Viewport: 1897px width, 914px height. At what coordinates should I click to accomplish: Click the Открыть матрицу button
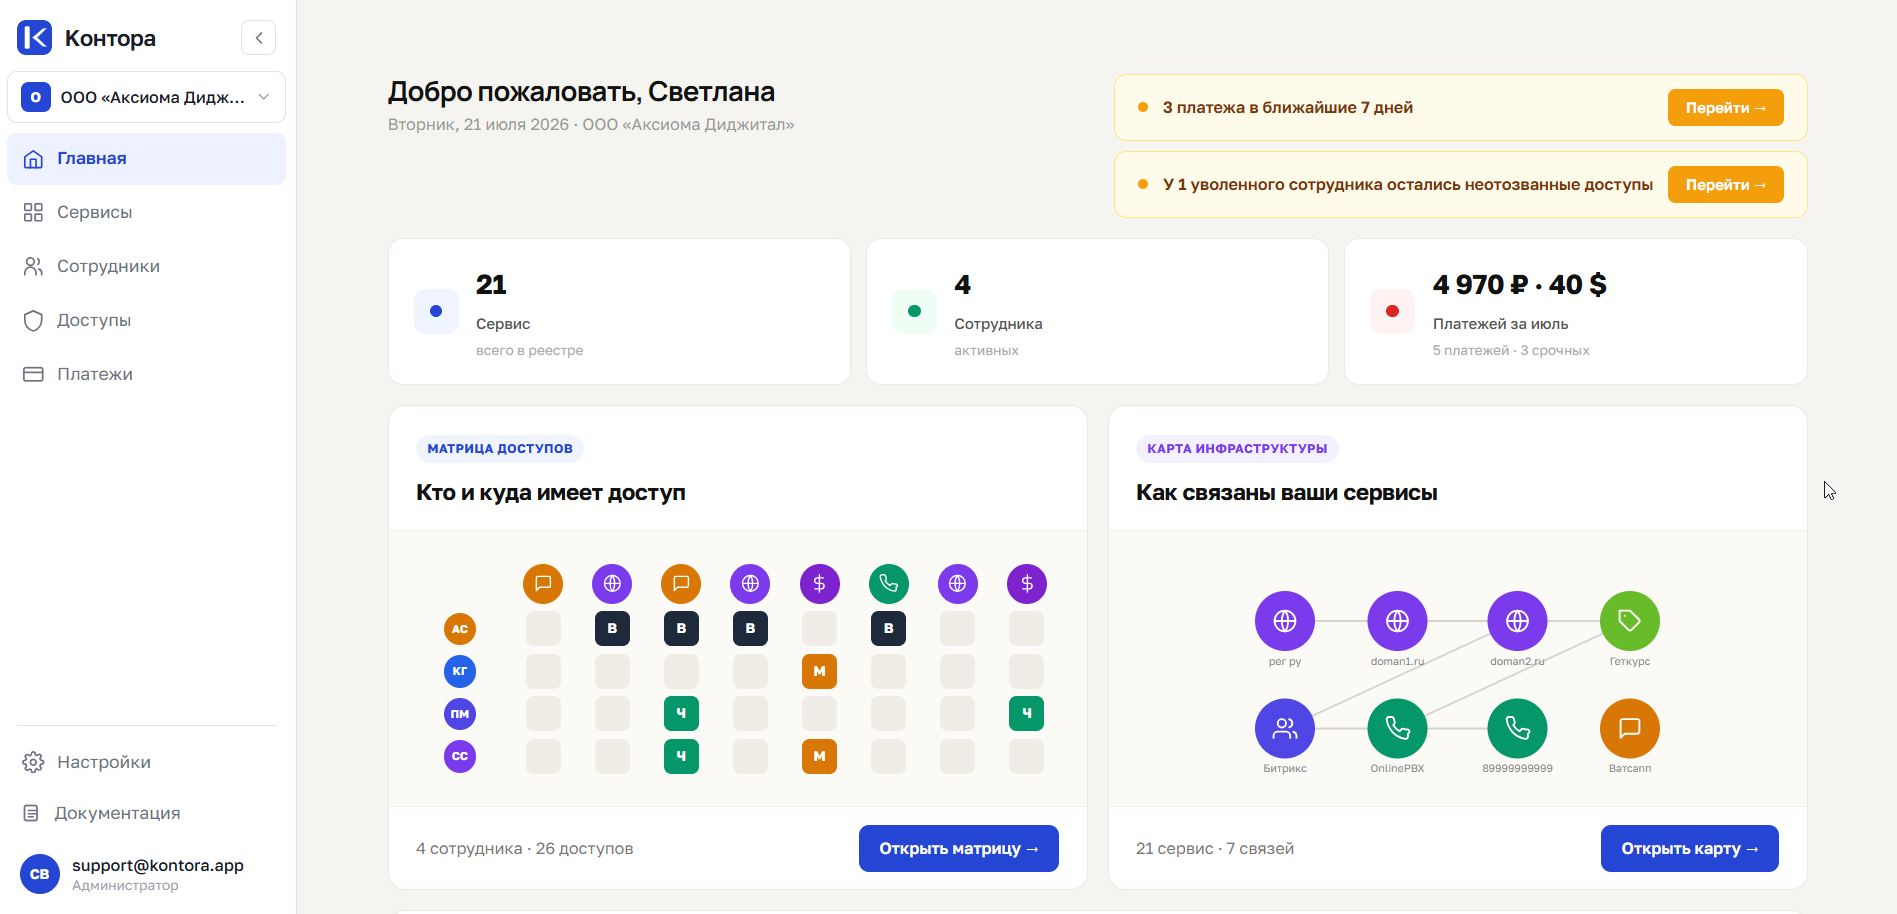click(959, 849)
